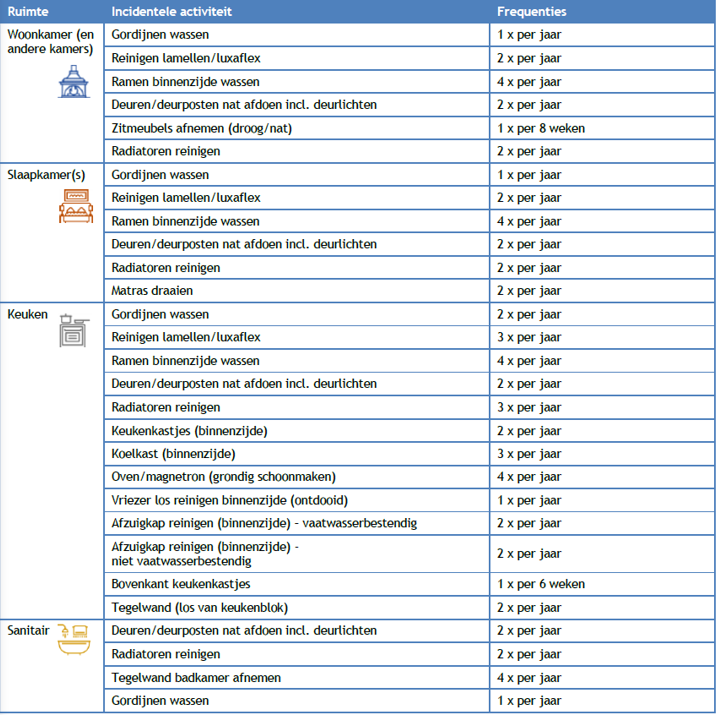Click Oven/magnetron (grondig schoonmaken)
718x715 pixels.
pyautogui.click(x=223, y=477)
